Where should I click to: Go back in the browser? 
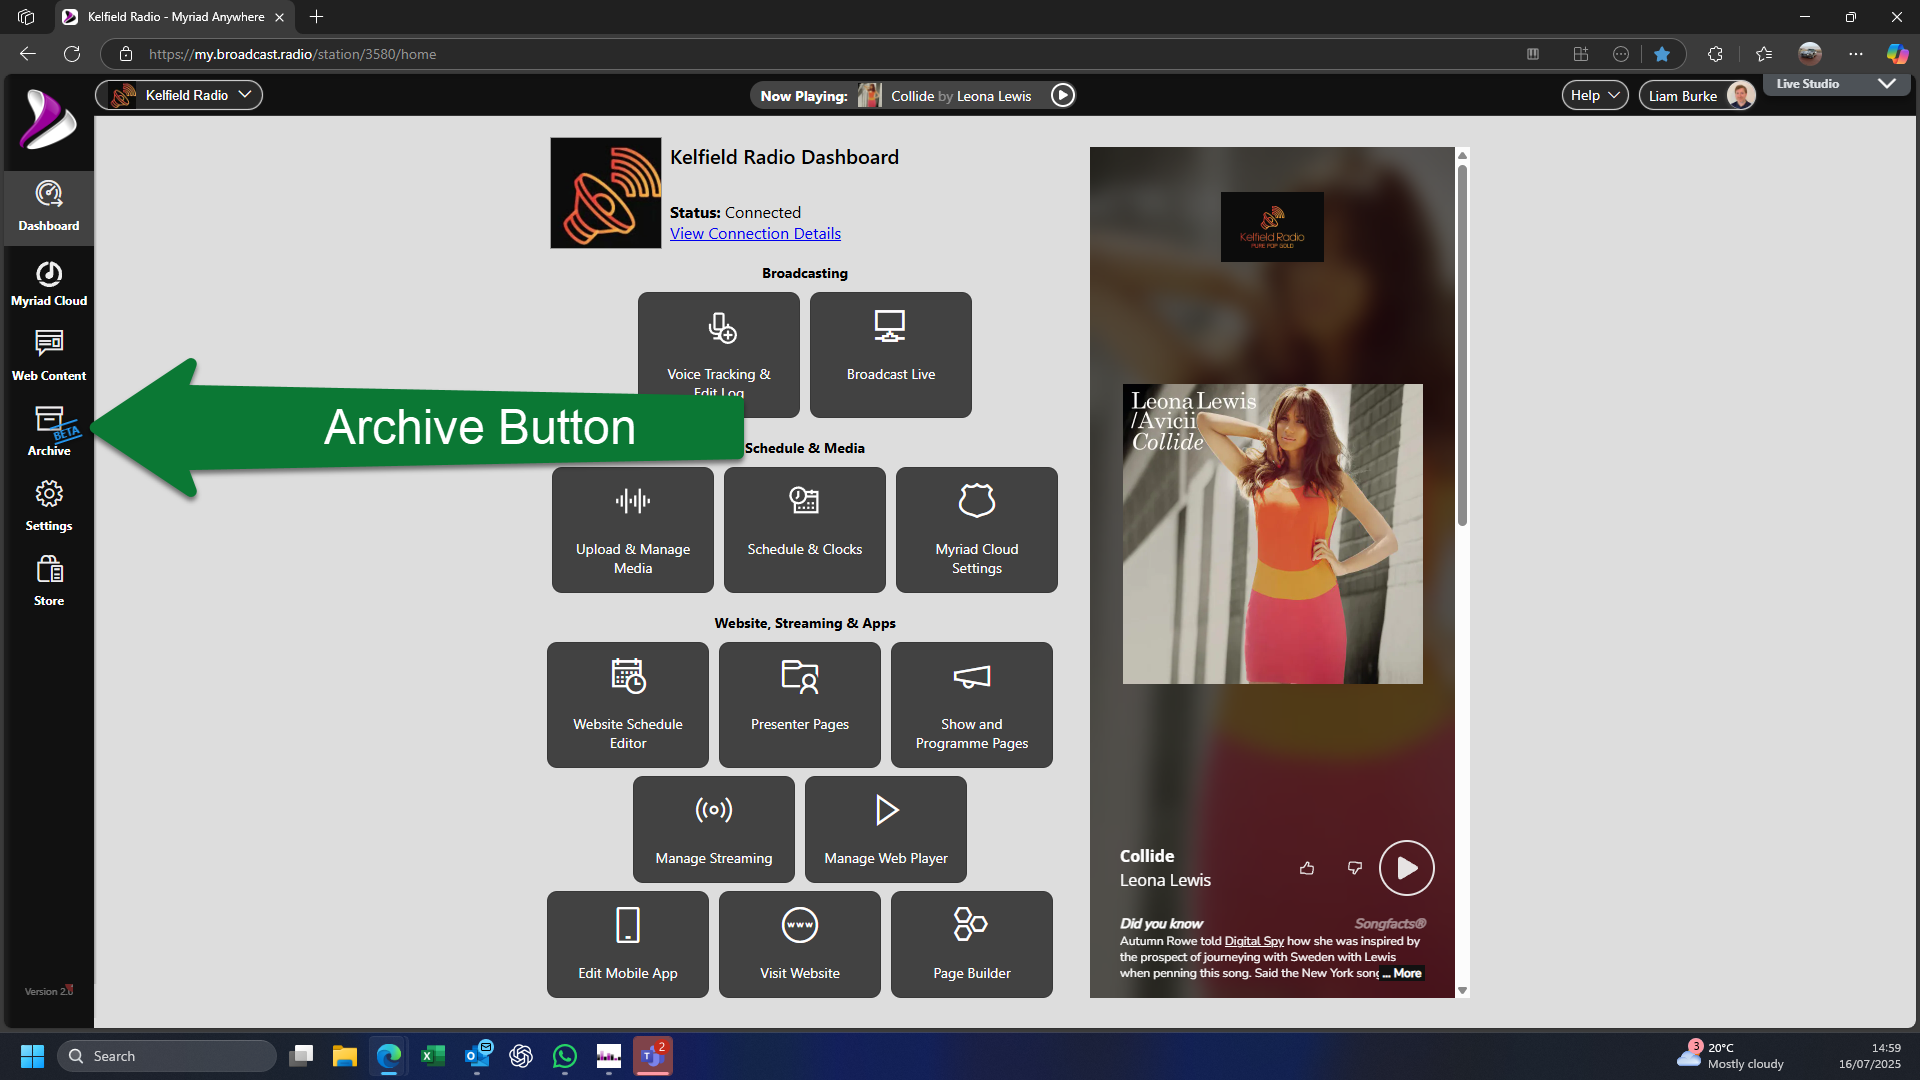click(x=28, y=54)
